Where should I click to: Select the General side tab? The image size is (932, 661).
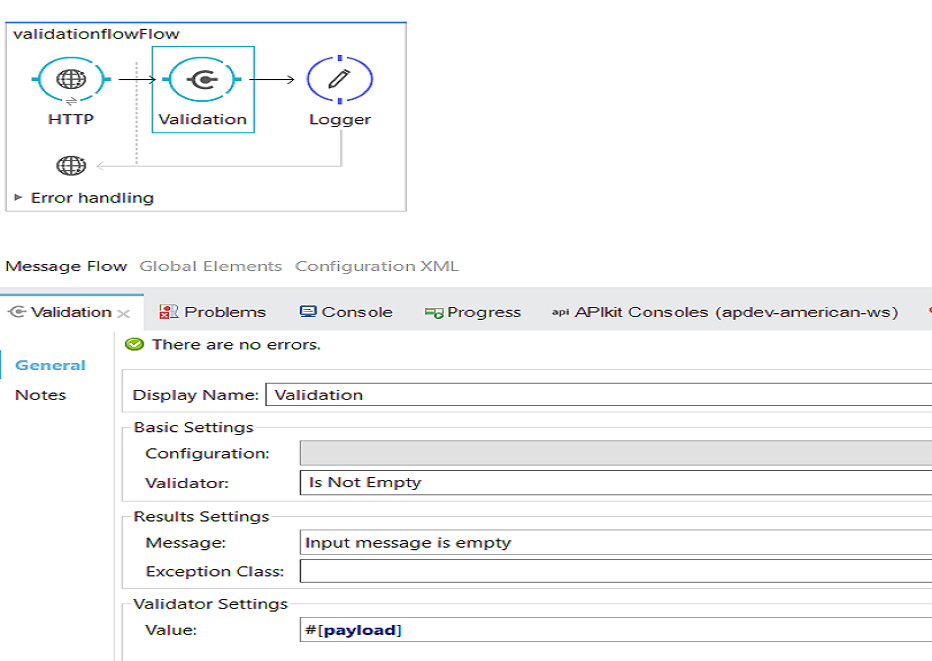coord(50,365)
